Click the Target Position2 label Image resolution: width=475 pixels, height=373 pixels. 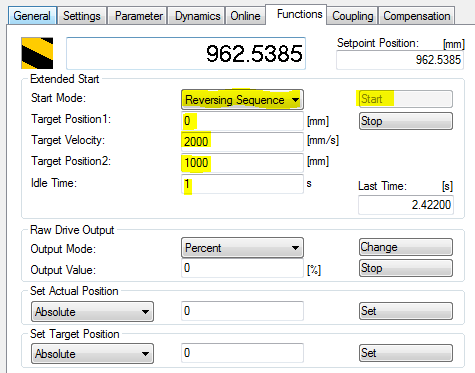click(71, 161)
